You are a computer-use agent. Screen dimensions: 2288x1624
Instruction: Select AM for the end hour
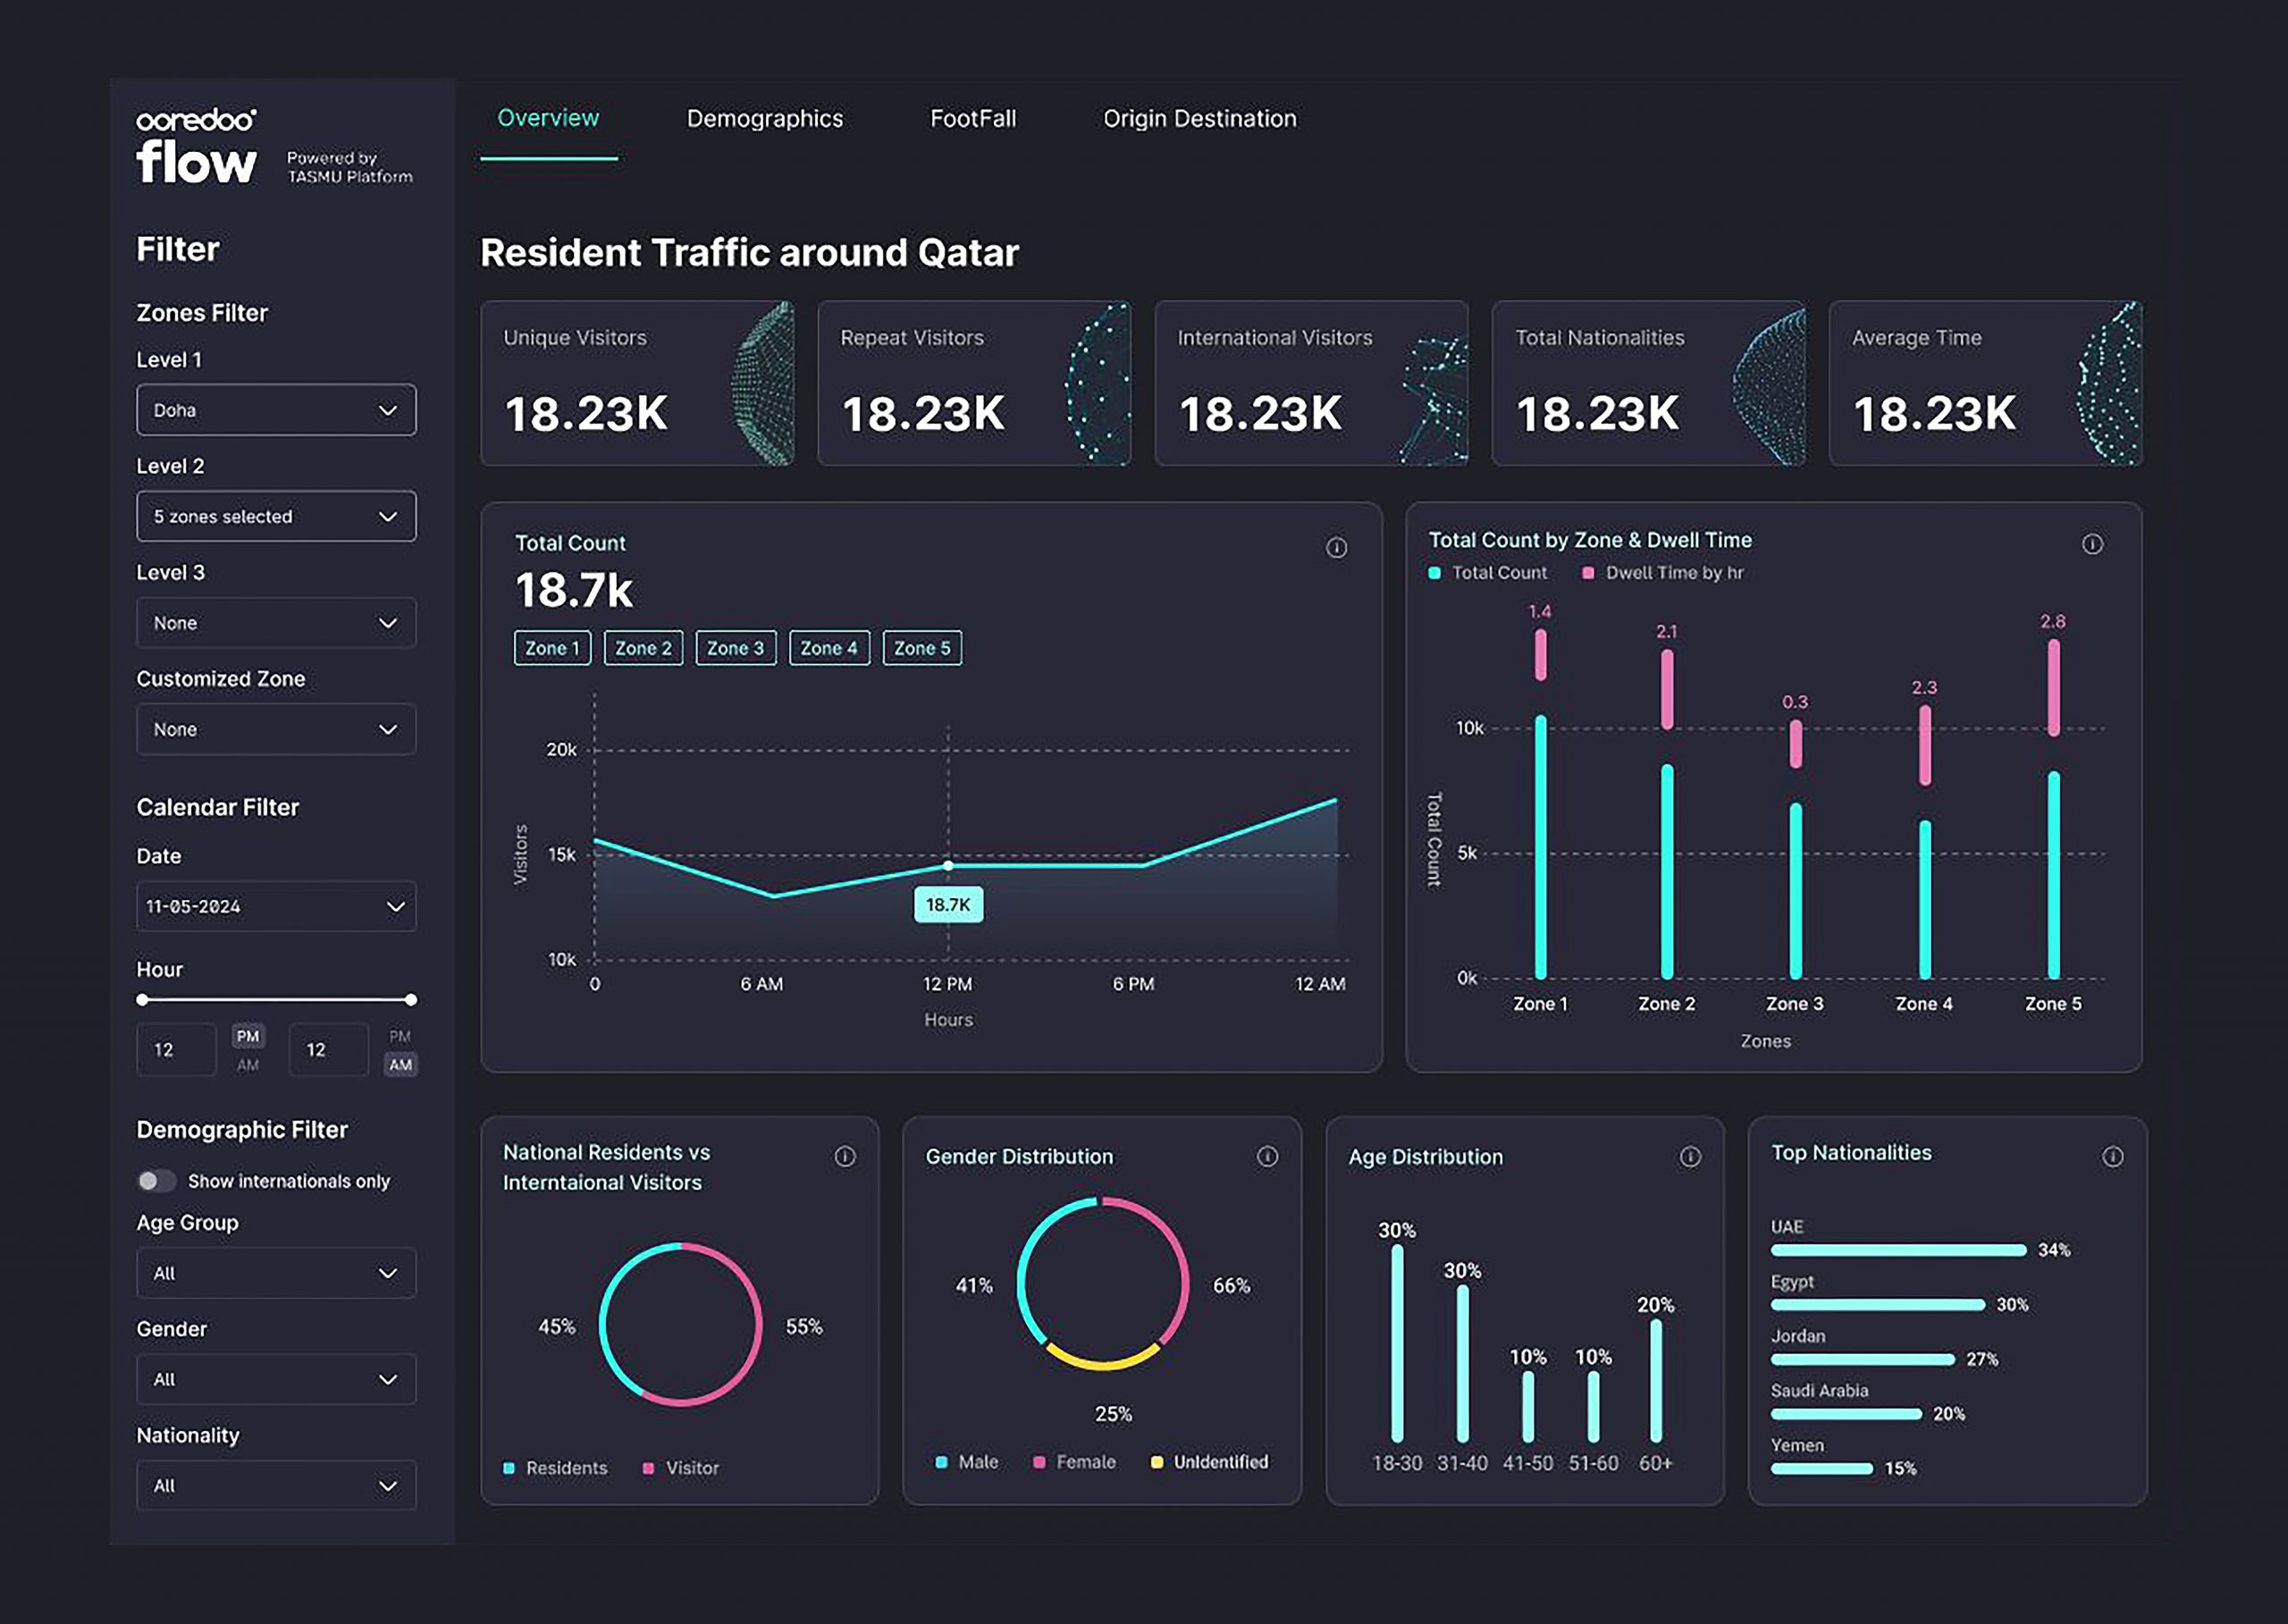[400, 1065]
